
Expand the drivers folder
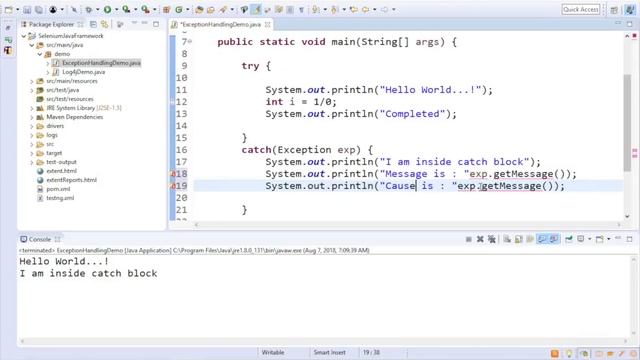(32, 126)
